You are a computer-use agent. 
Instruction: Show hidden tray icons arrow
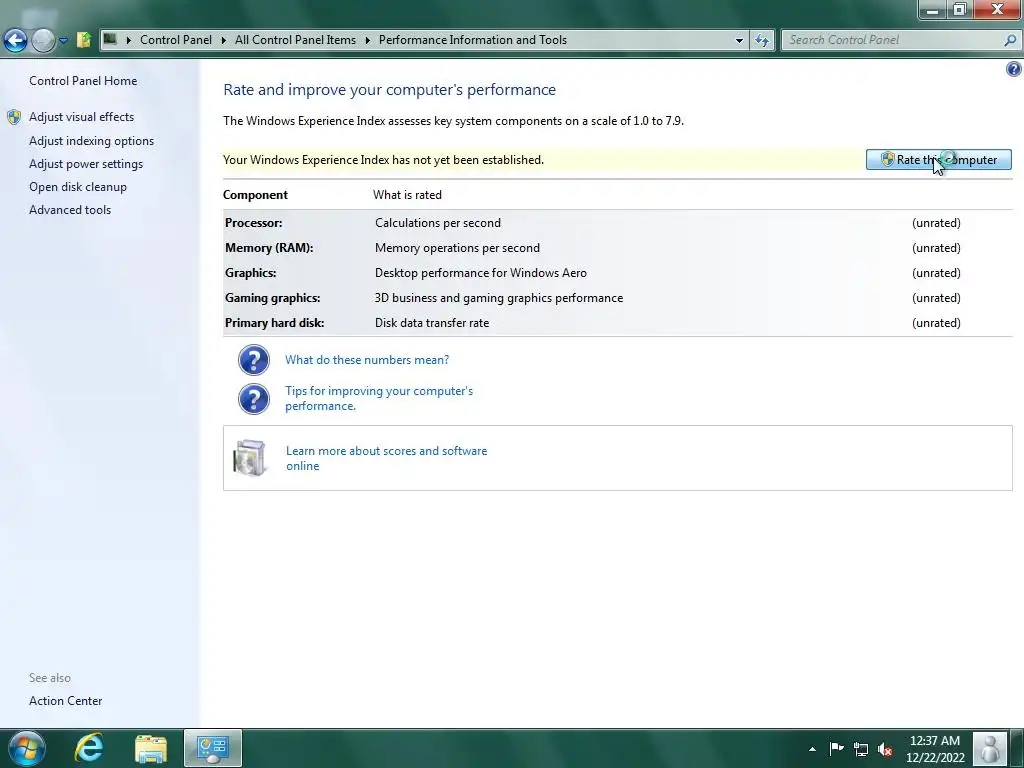tap(812, 749)
